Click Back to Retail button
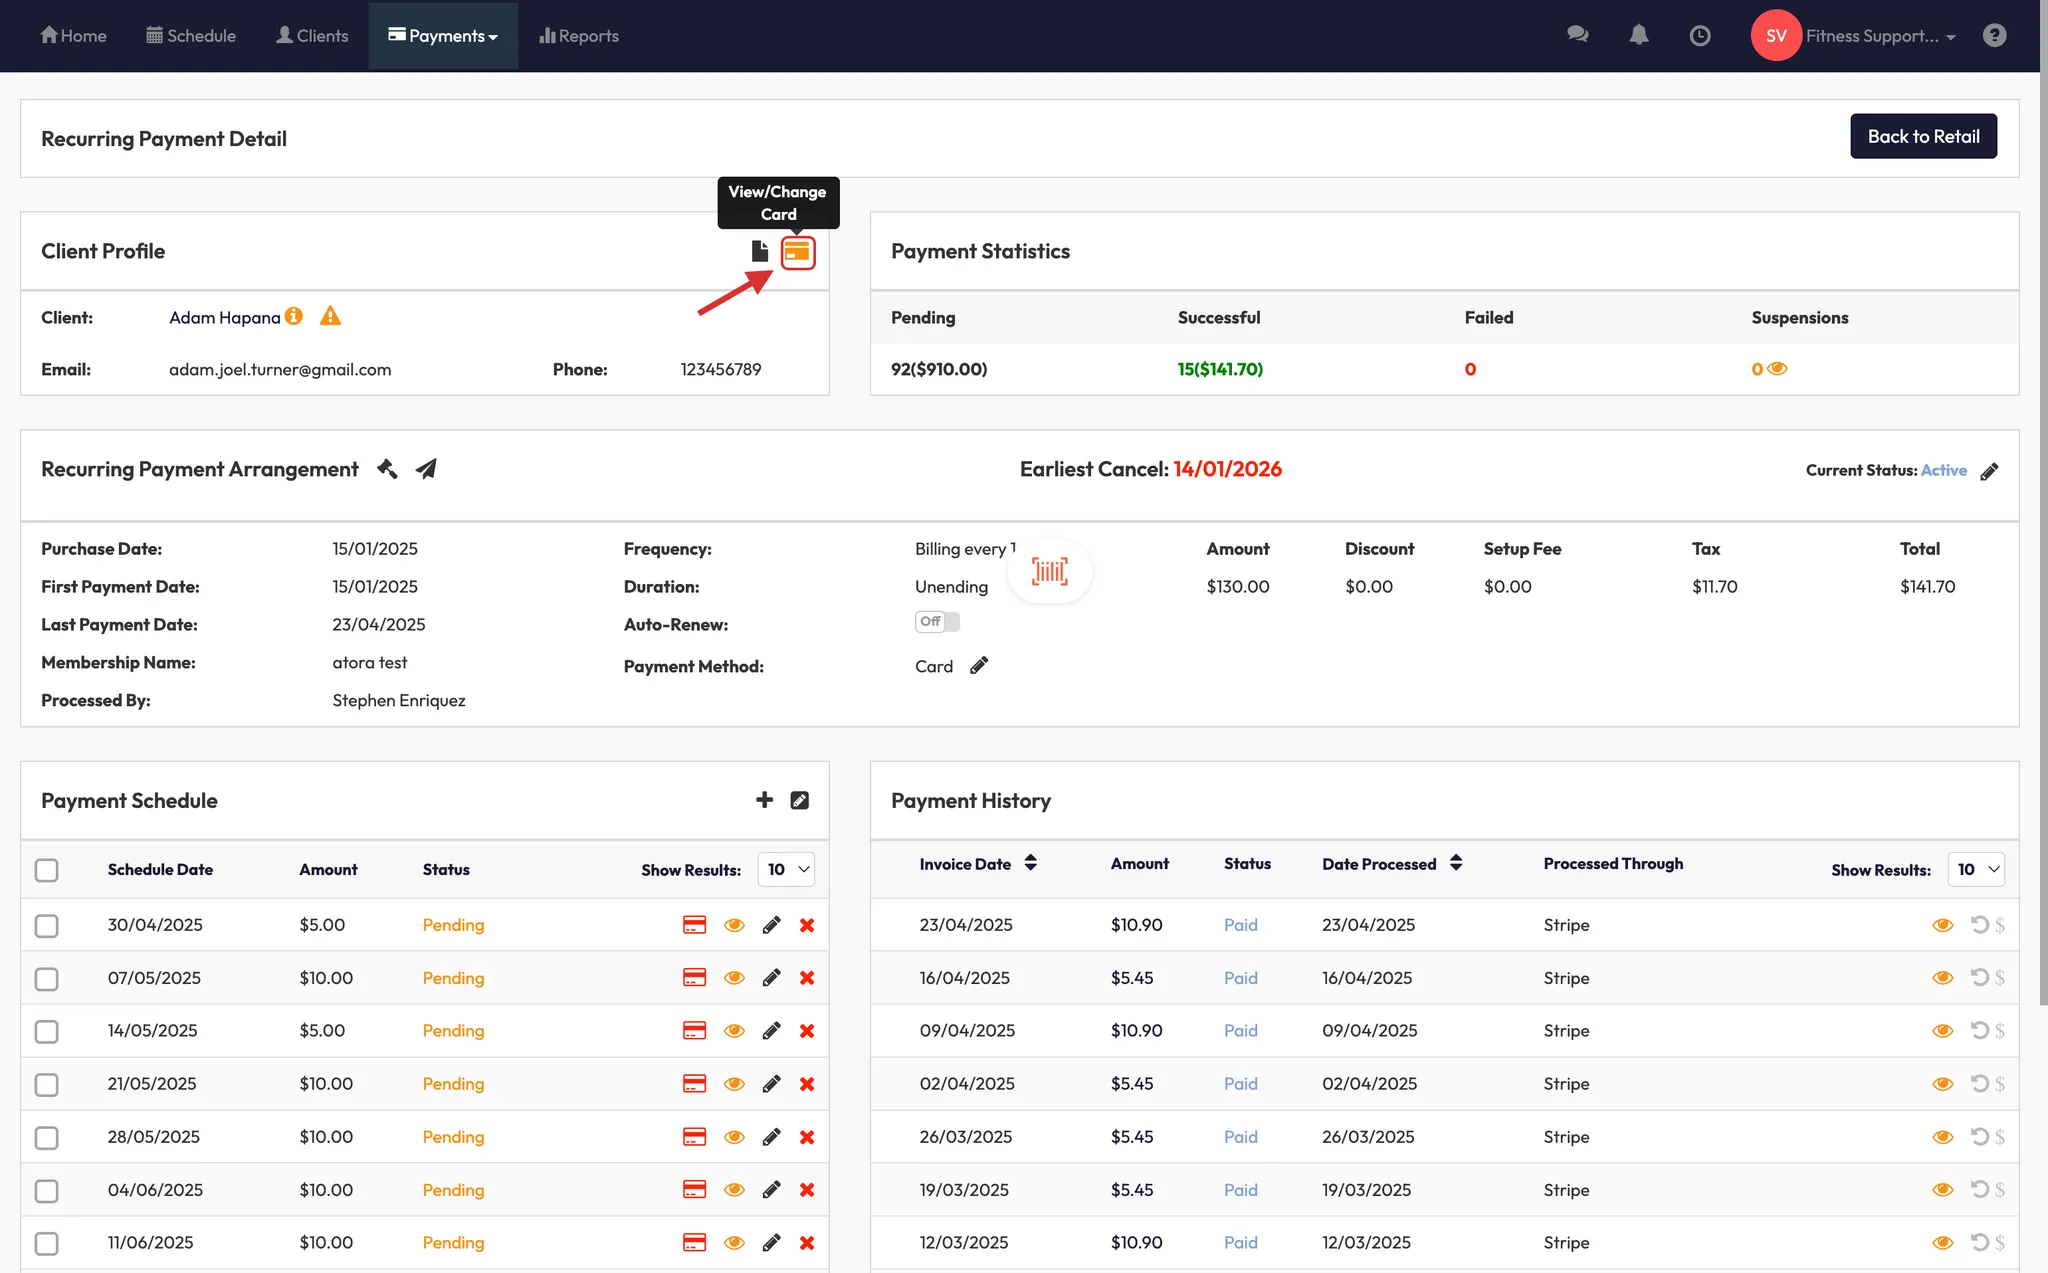 tap(1922, 137)
